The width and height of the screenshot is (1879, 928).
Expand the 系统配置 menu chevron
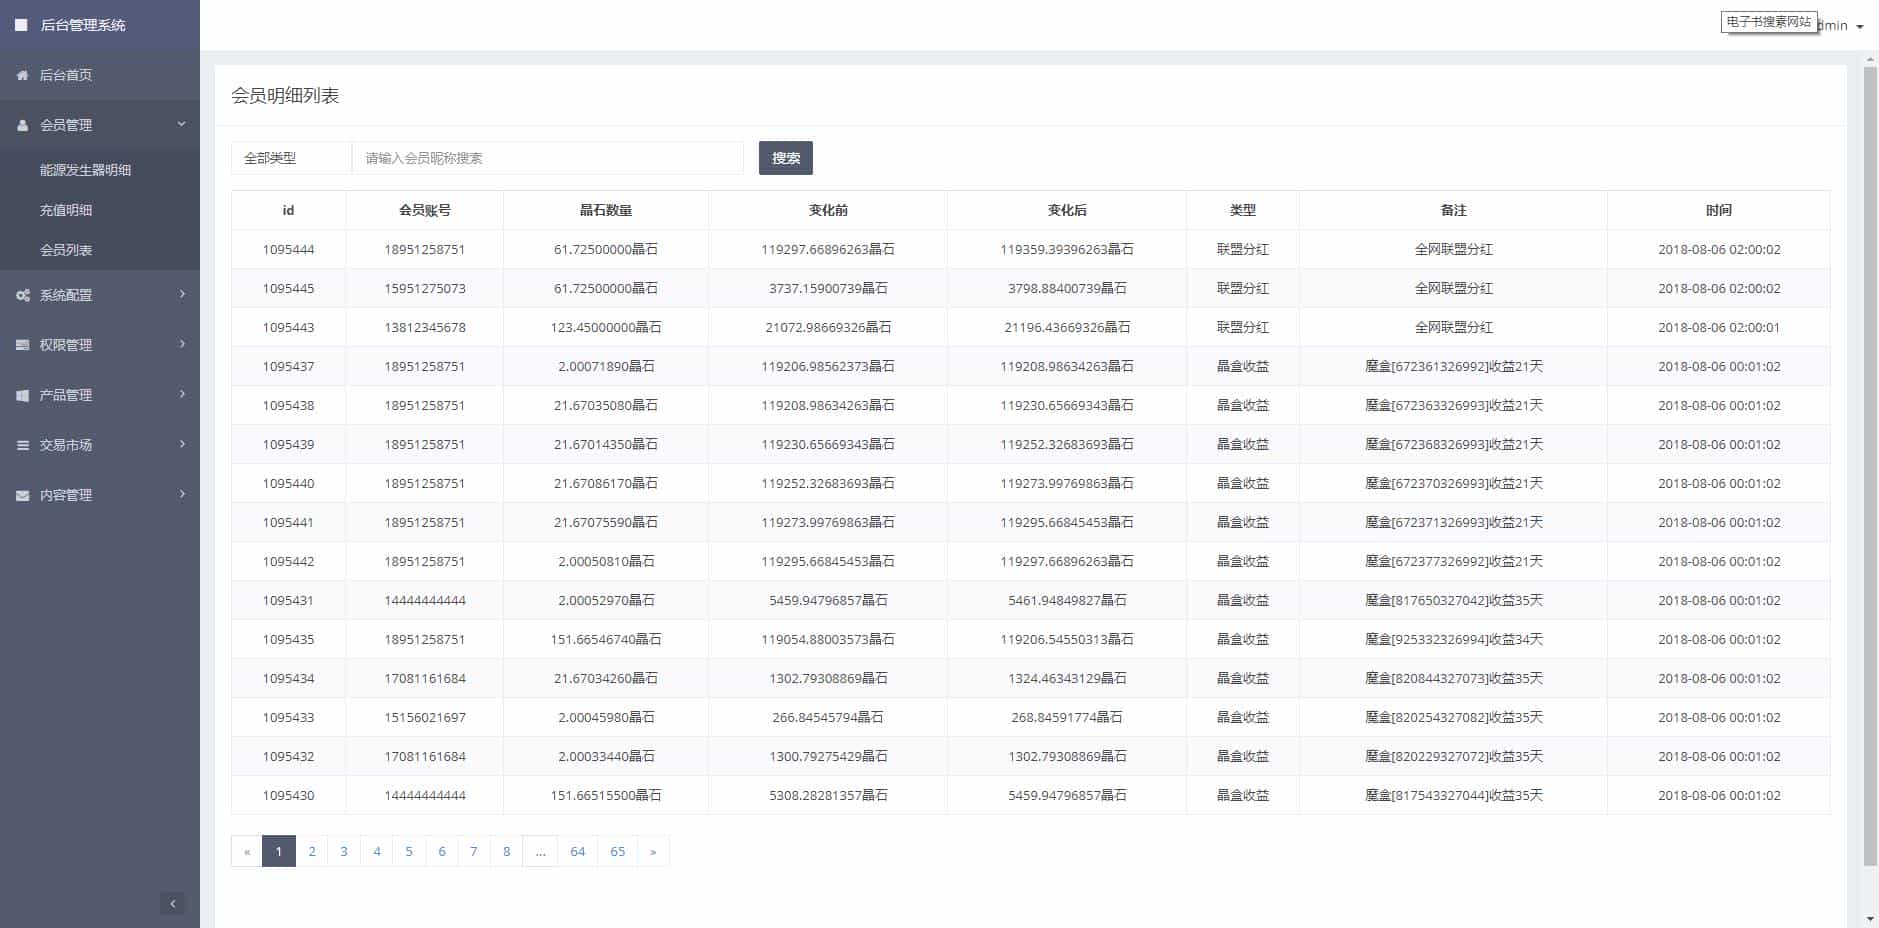pos(182,294)
